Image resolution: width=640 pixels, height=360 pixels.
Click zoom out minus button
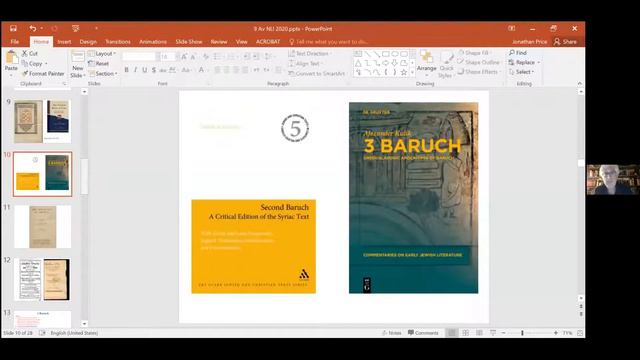[x=503, y=333]
